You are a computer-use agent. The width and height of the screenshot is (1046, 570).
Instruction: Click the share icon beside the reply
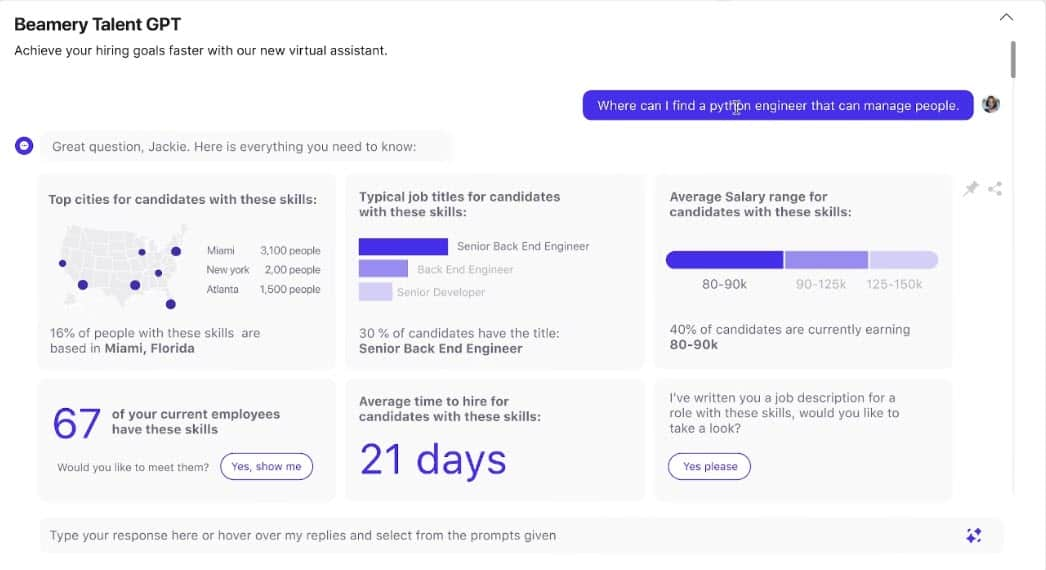point(995,188)
